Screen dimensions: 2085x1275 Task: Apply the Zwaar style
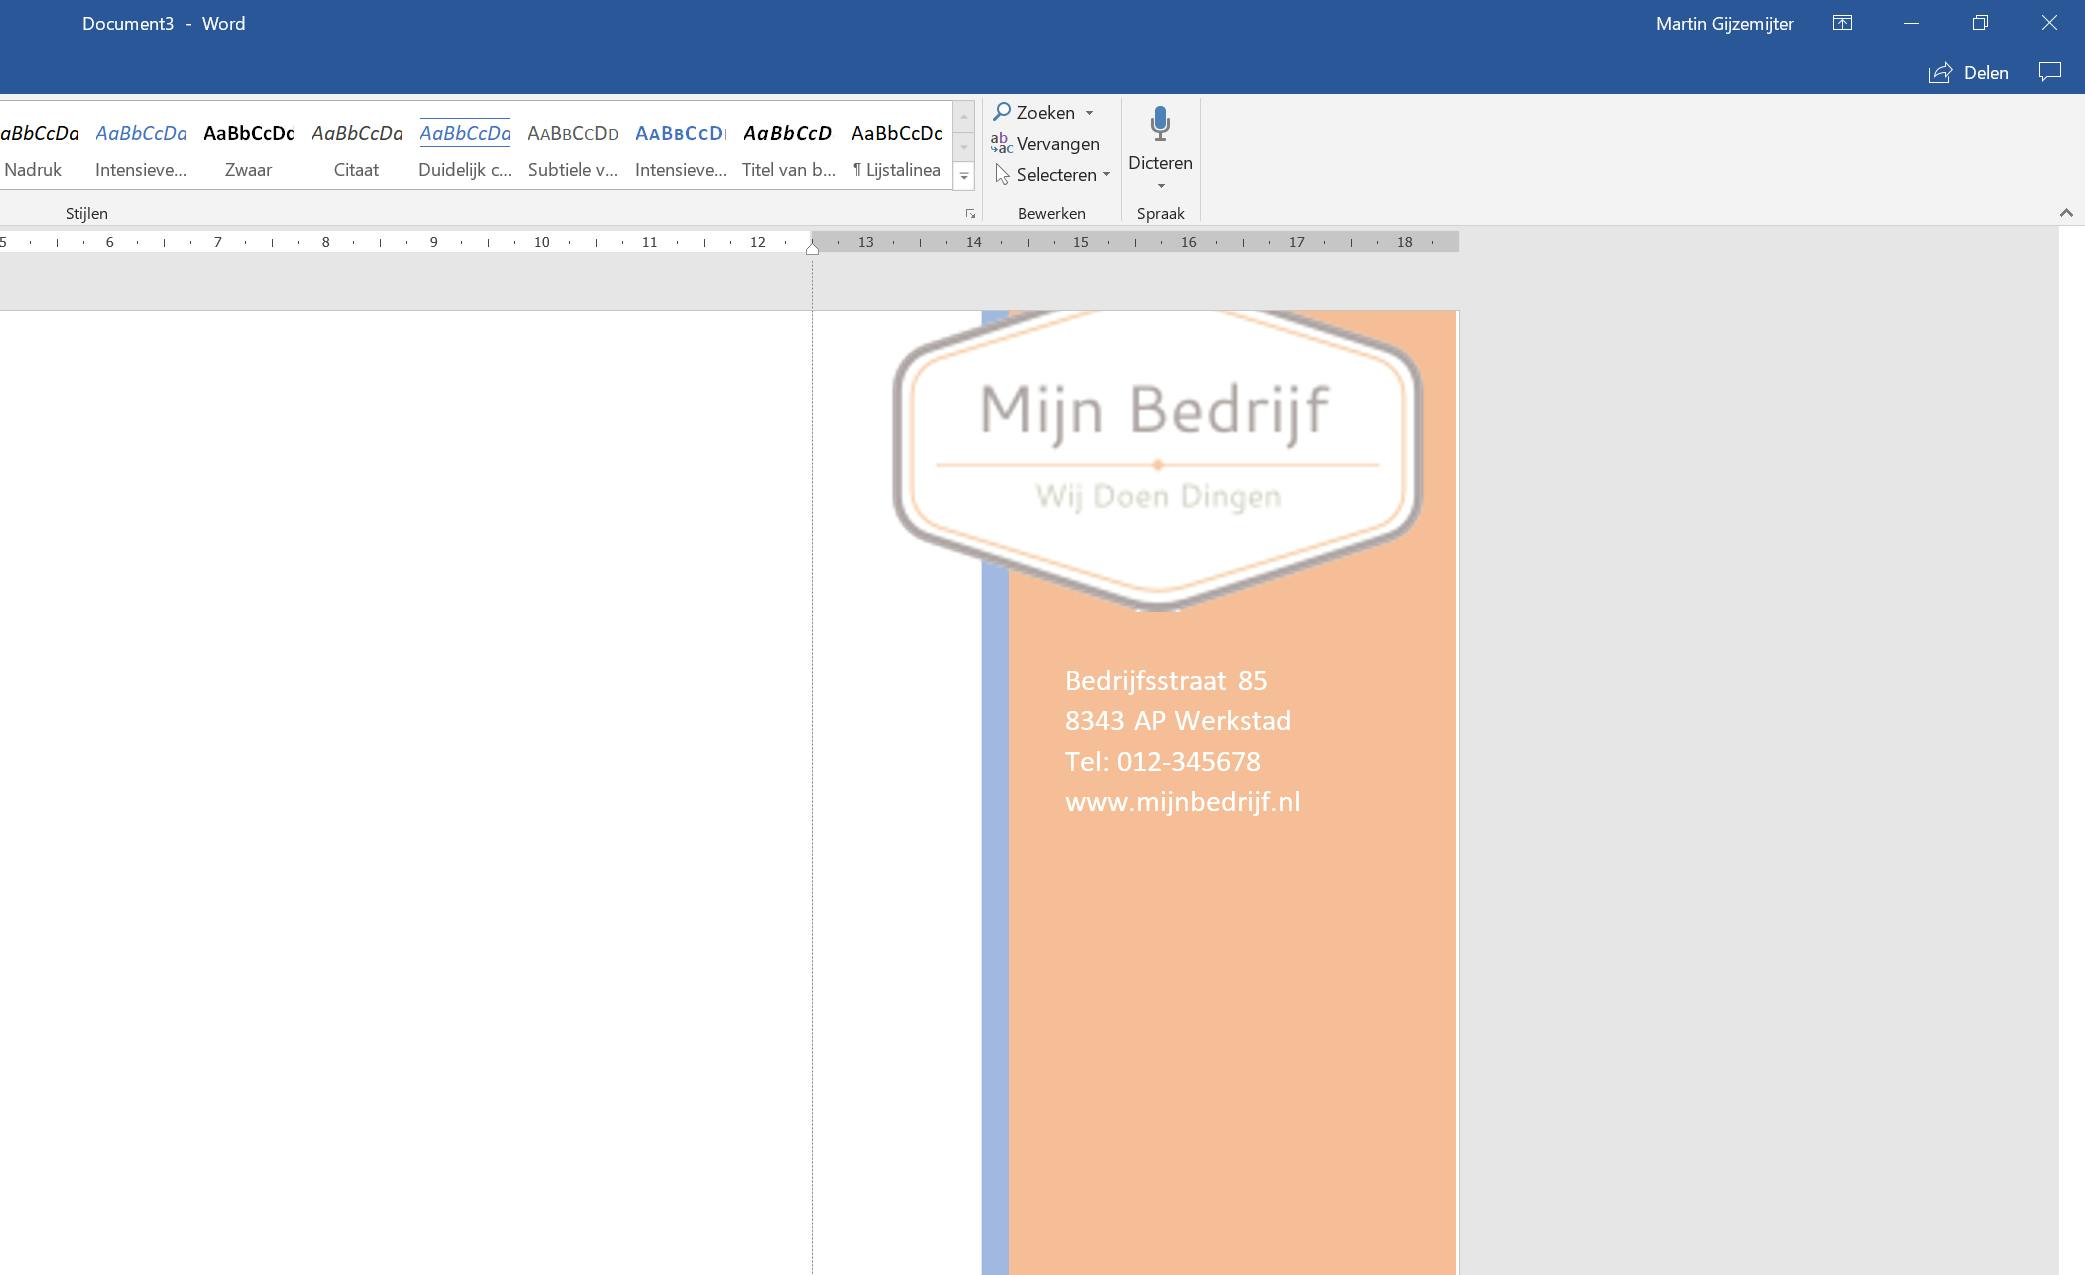coord(248,149)
